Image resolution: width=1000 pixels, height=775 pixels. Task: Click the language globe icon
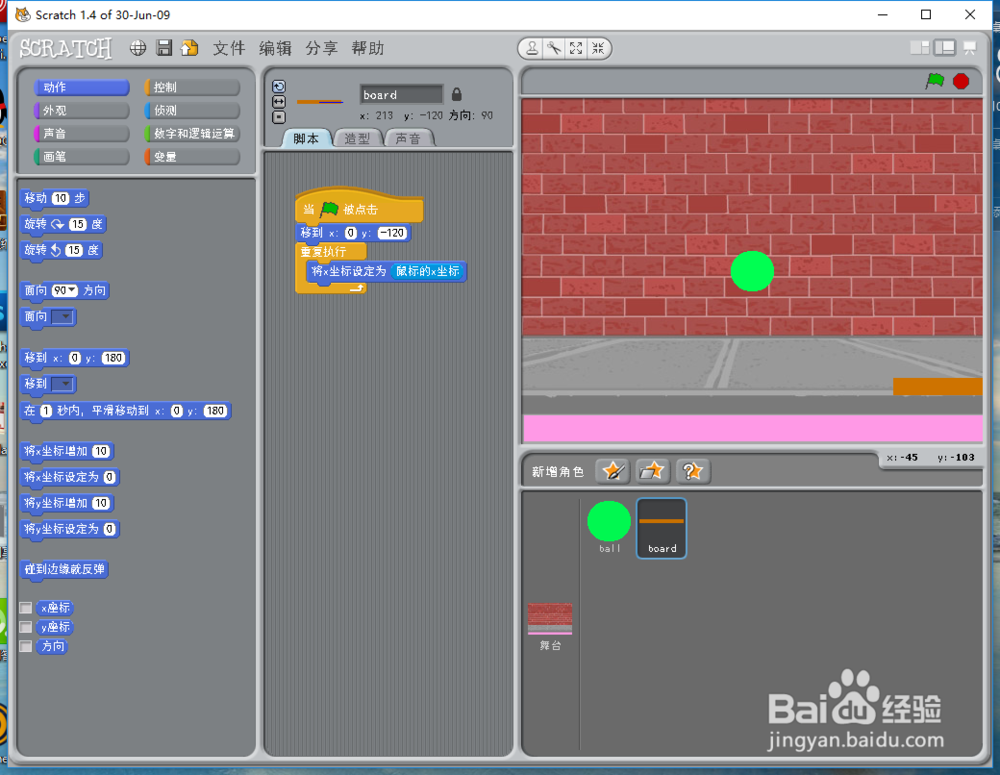(138, 48)
